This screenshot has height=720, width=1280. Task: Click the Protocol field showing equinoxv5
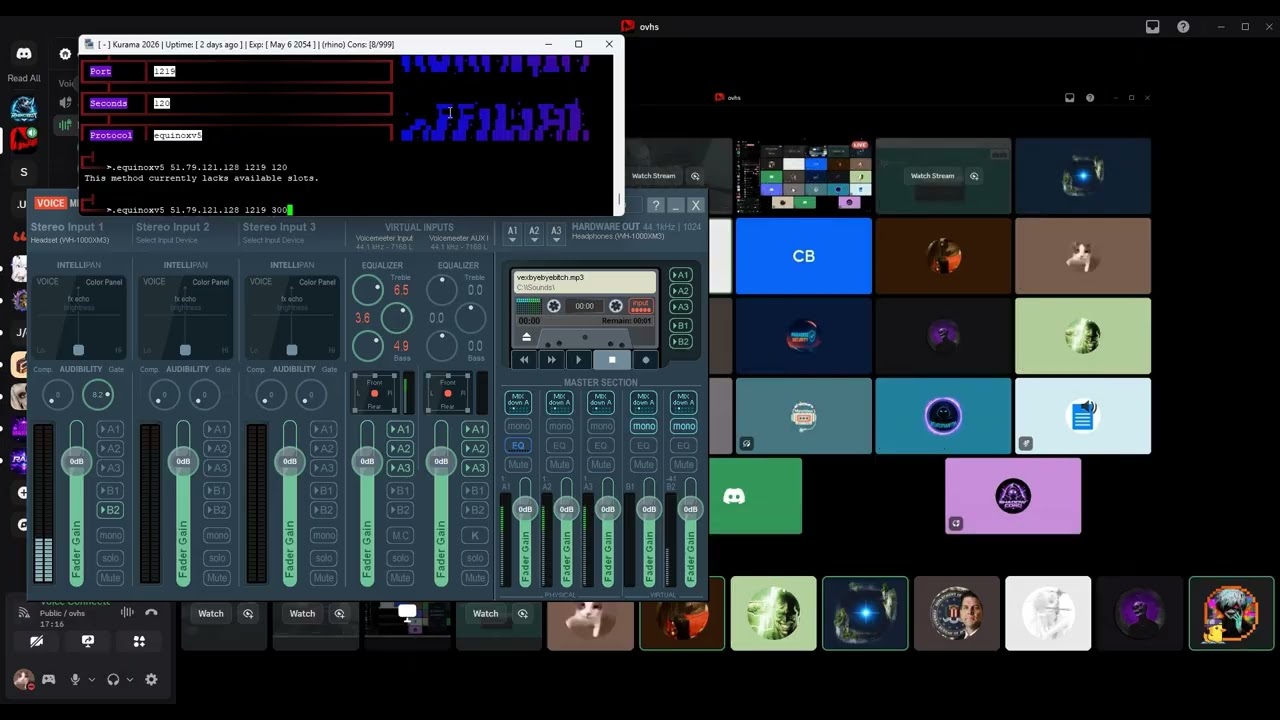click(x=270, y=135)
